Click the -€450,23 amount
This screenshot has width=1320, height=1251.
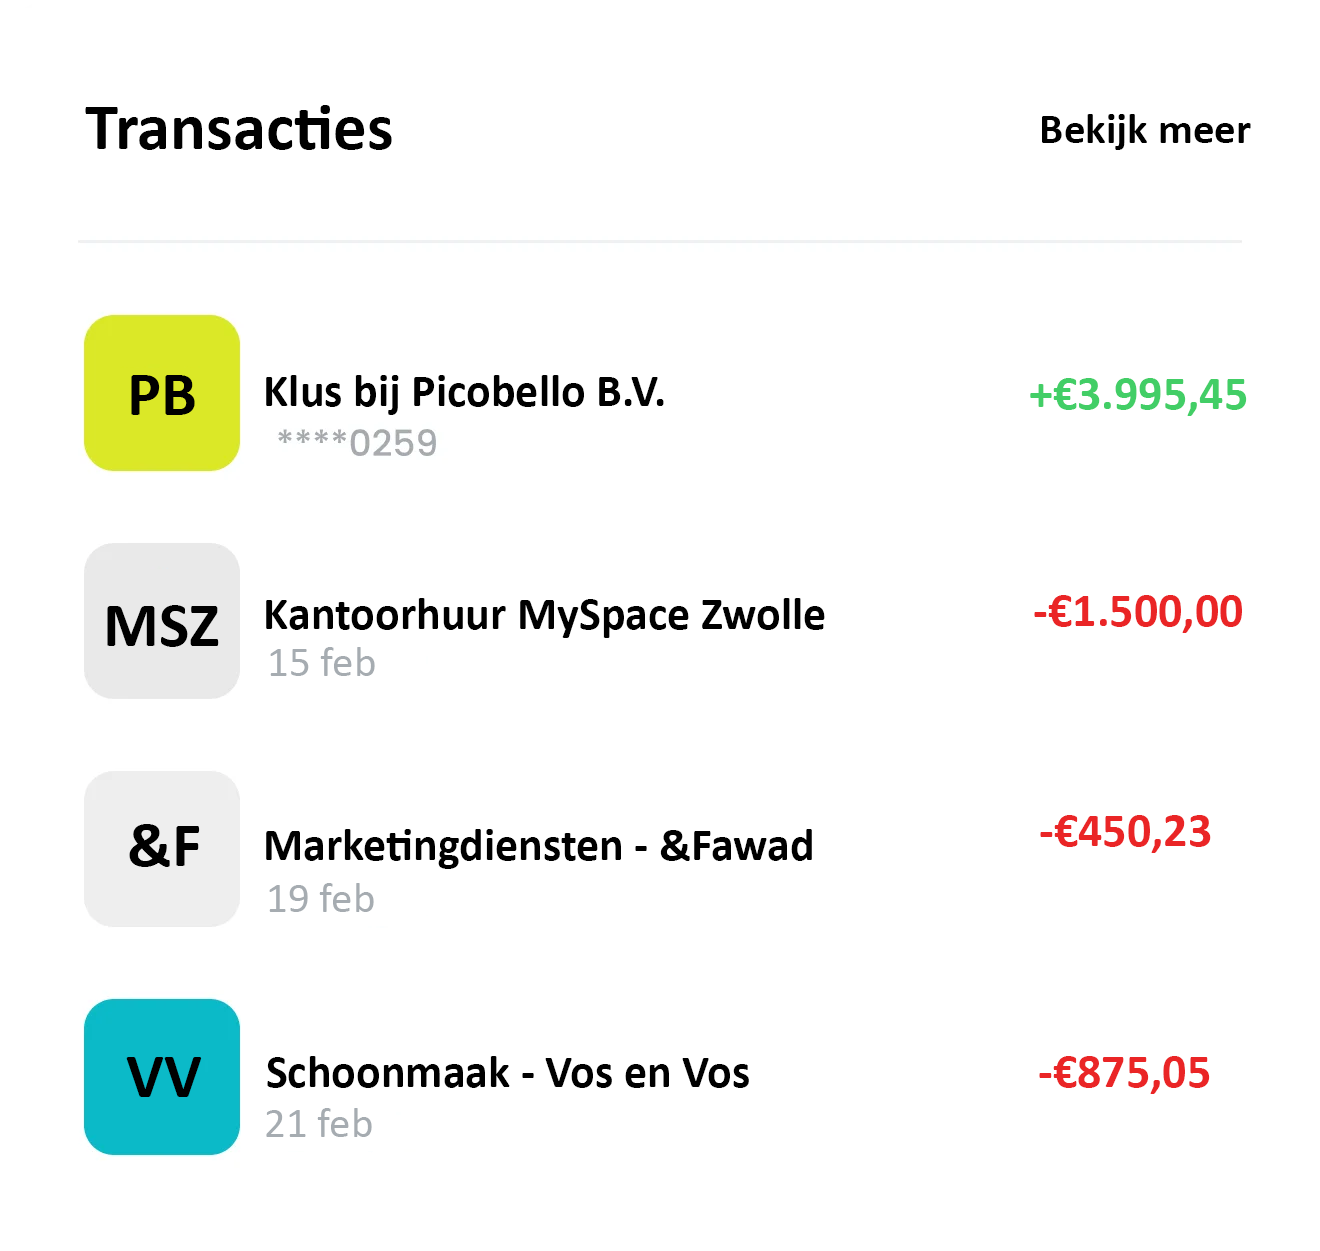point(1125,832)
